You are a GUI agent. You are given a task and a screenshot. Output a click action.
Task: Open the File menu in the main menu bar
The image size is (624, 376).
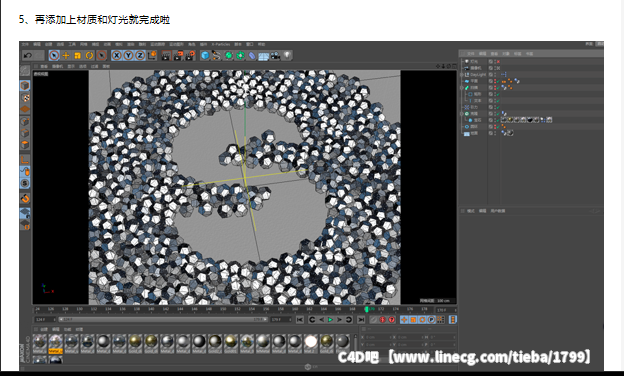tap(25, 44)
